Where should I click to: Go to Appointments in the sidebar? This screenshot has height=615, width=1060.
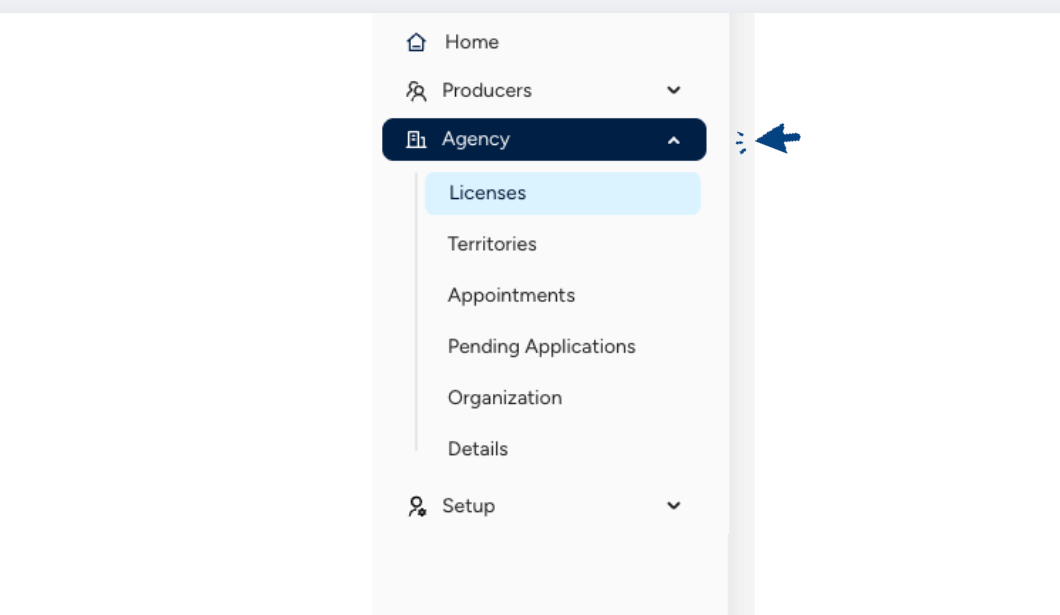[x=511, y=296]
